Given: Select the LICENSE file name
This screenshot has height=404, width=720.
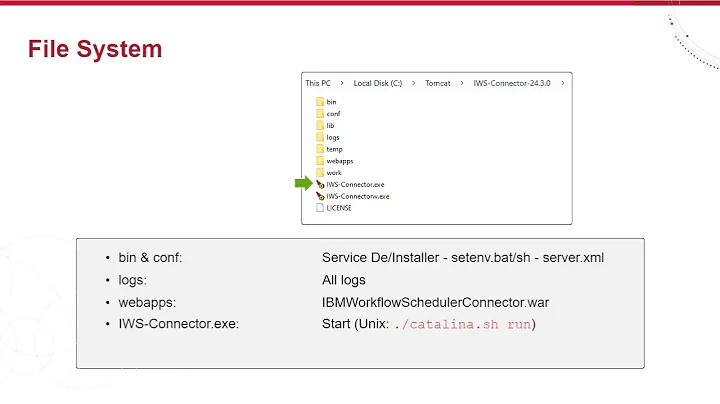Looking at the screenshot, I should click(339, 208).
